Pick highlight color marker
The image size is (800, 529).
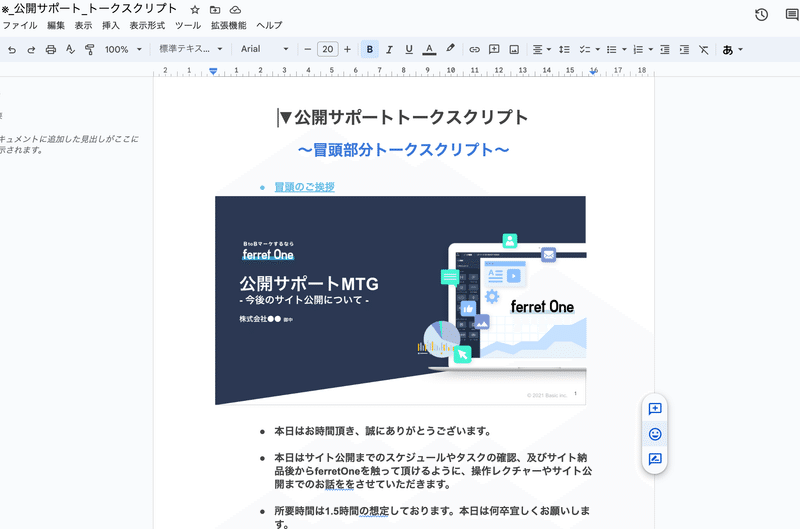click(449, 49)
